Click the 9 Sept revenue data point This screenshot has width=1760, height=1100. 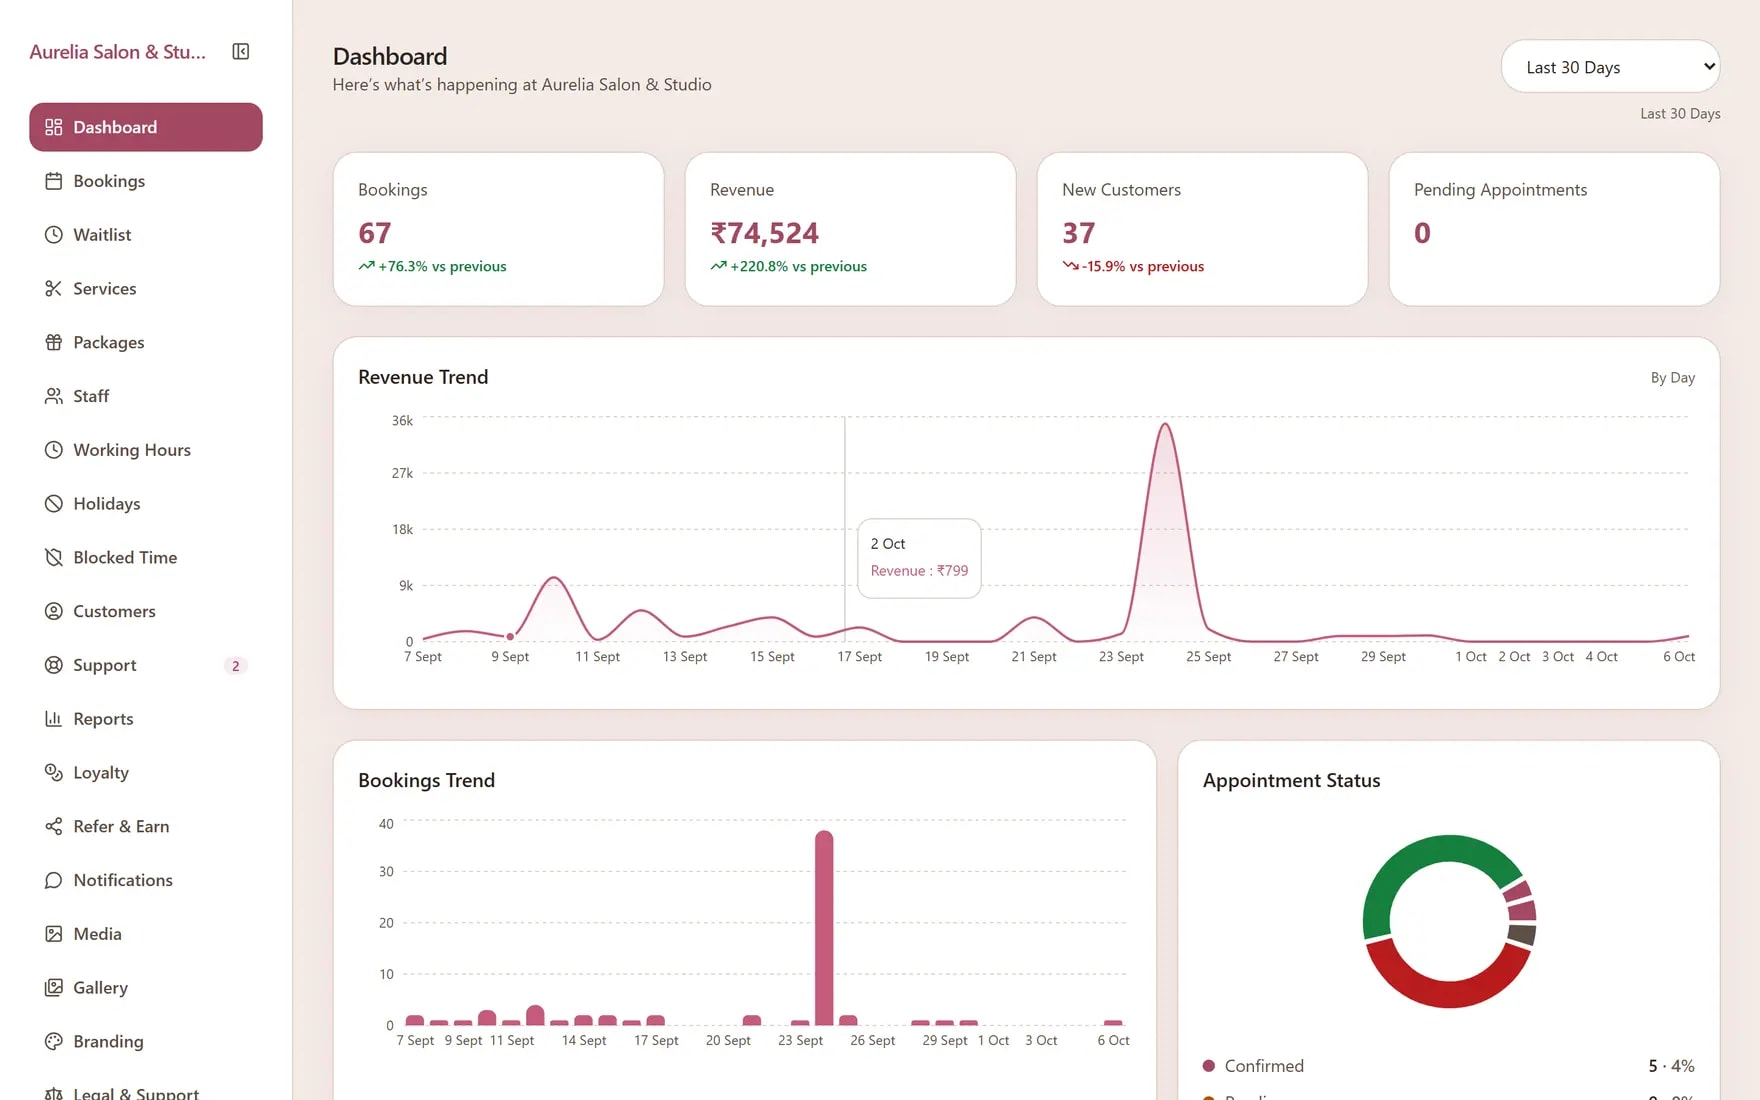coord(510,636)
